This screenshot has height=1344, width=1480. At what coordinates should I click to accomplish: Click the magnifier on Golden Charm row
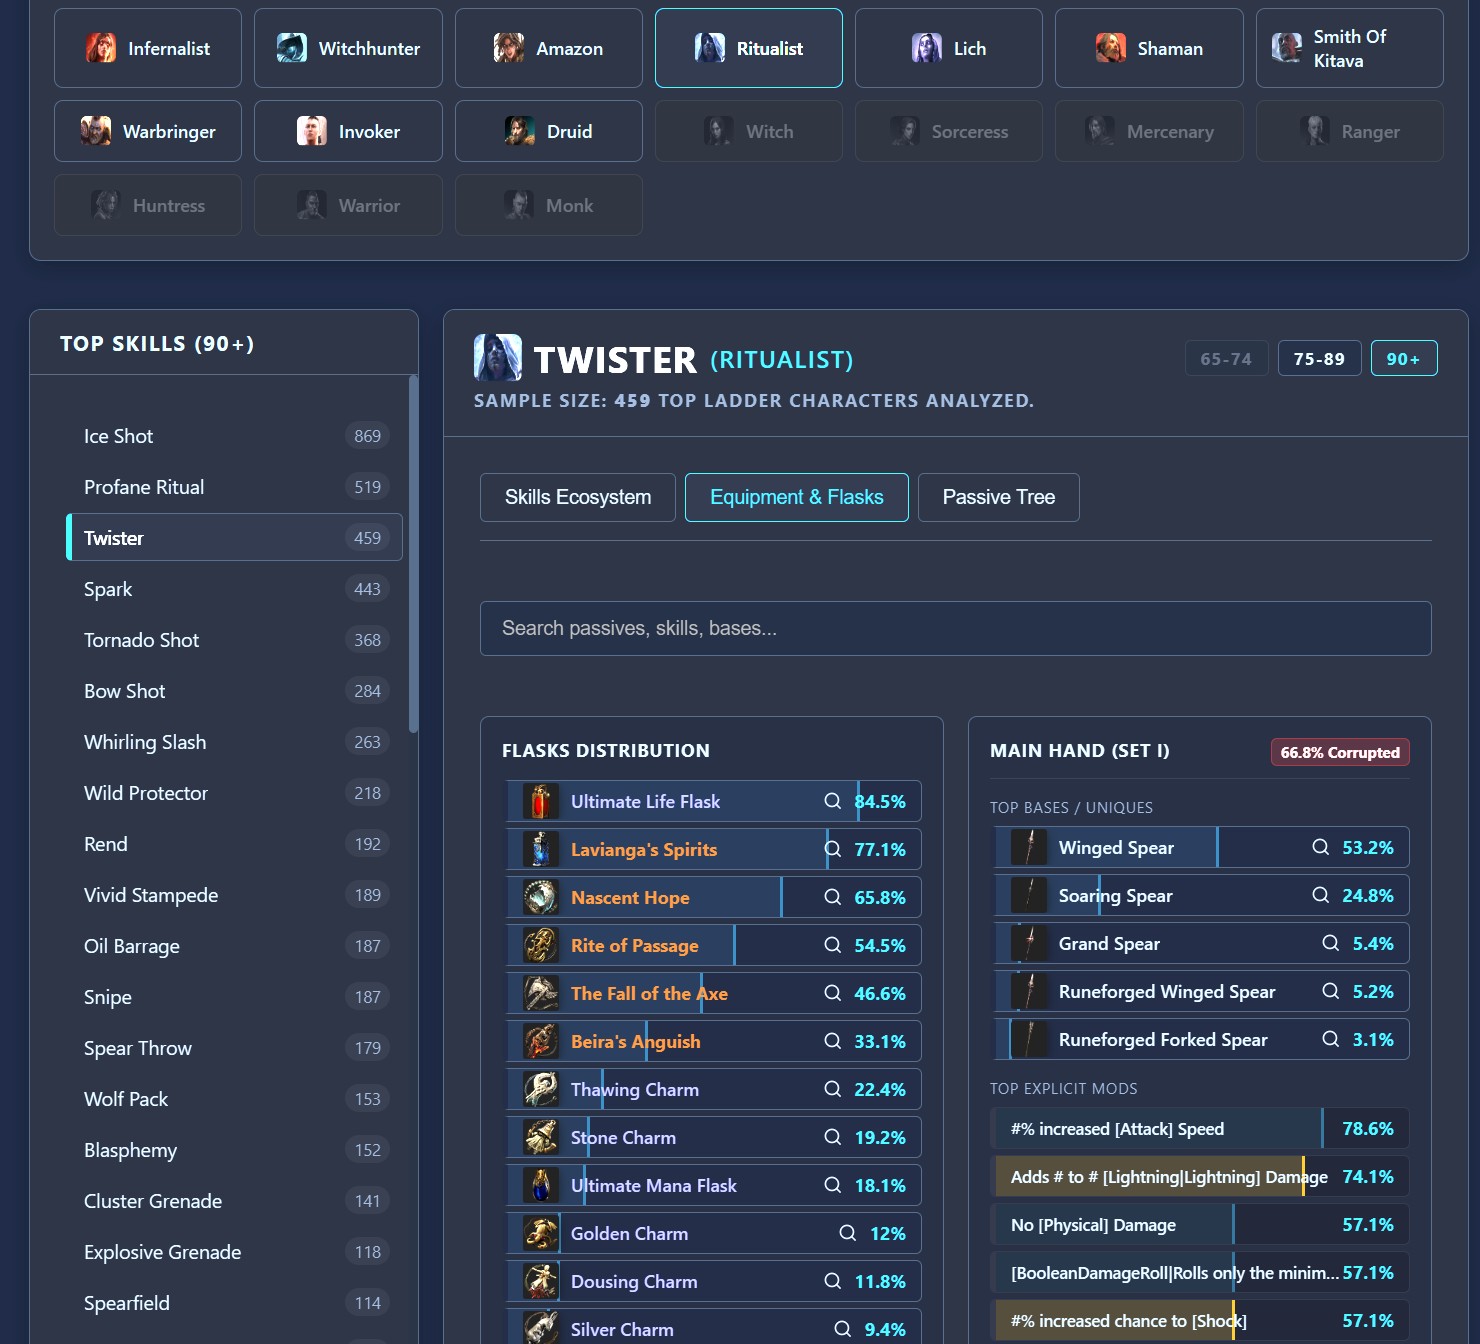point(847,1233)
